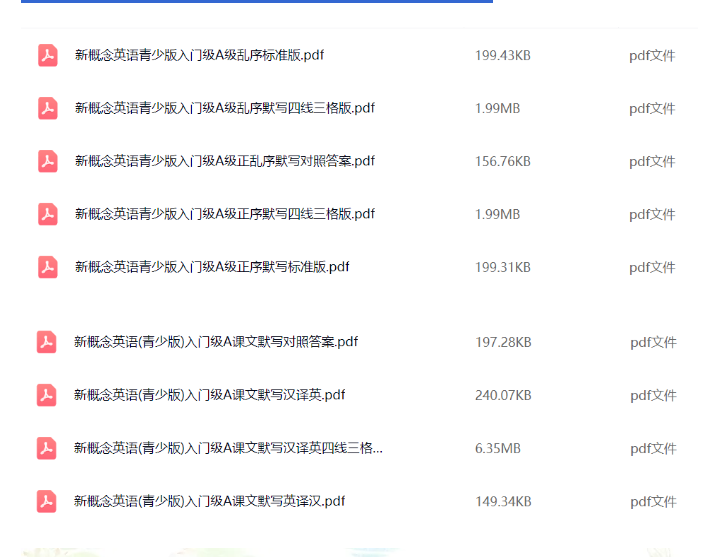
Task: Click the 197.28KB file size
Action: pos(503,342)
